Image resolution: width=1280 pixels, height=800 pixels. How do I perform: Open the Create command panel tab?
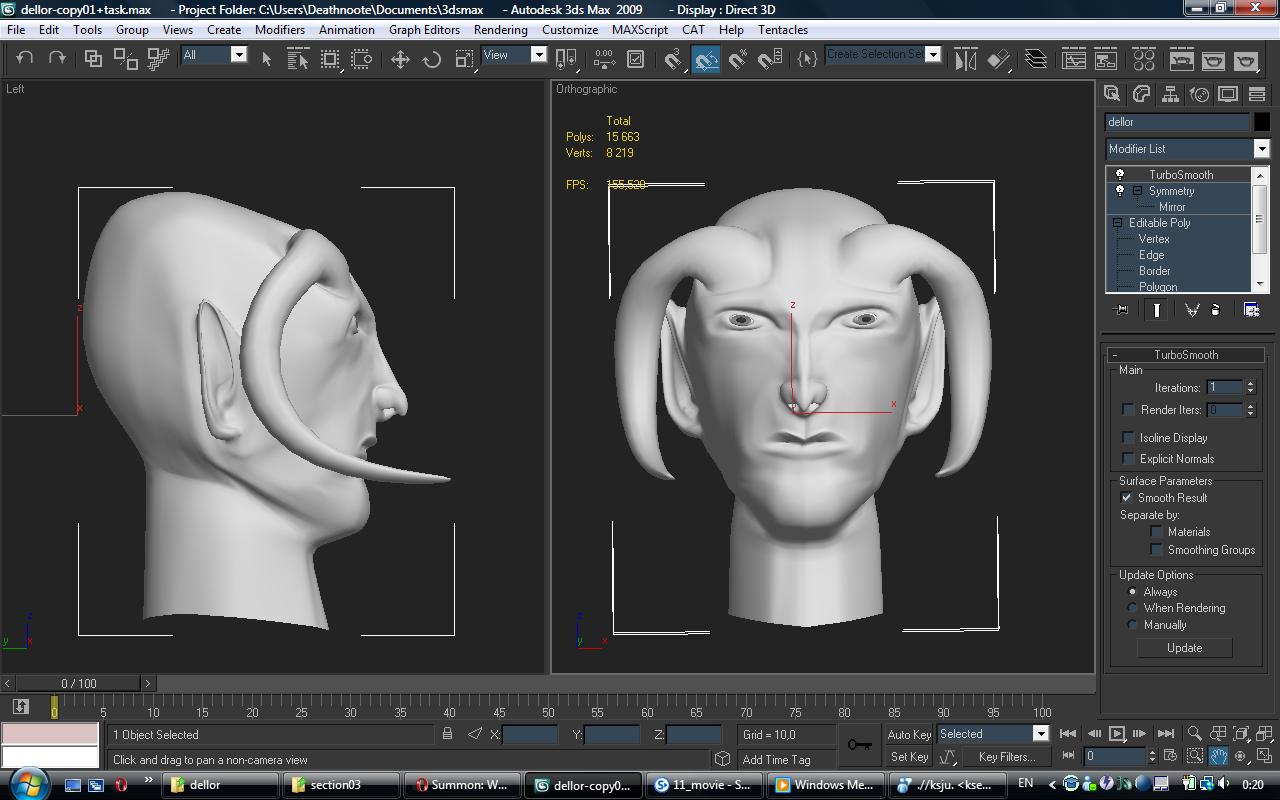[x=1111, y=94]
